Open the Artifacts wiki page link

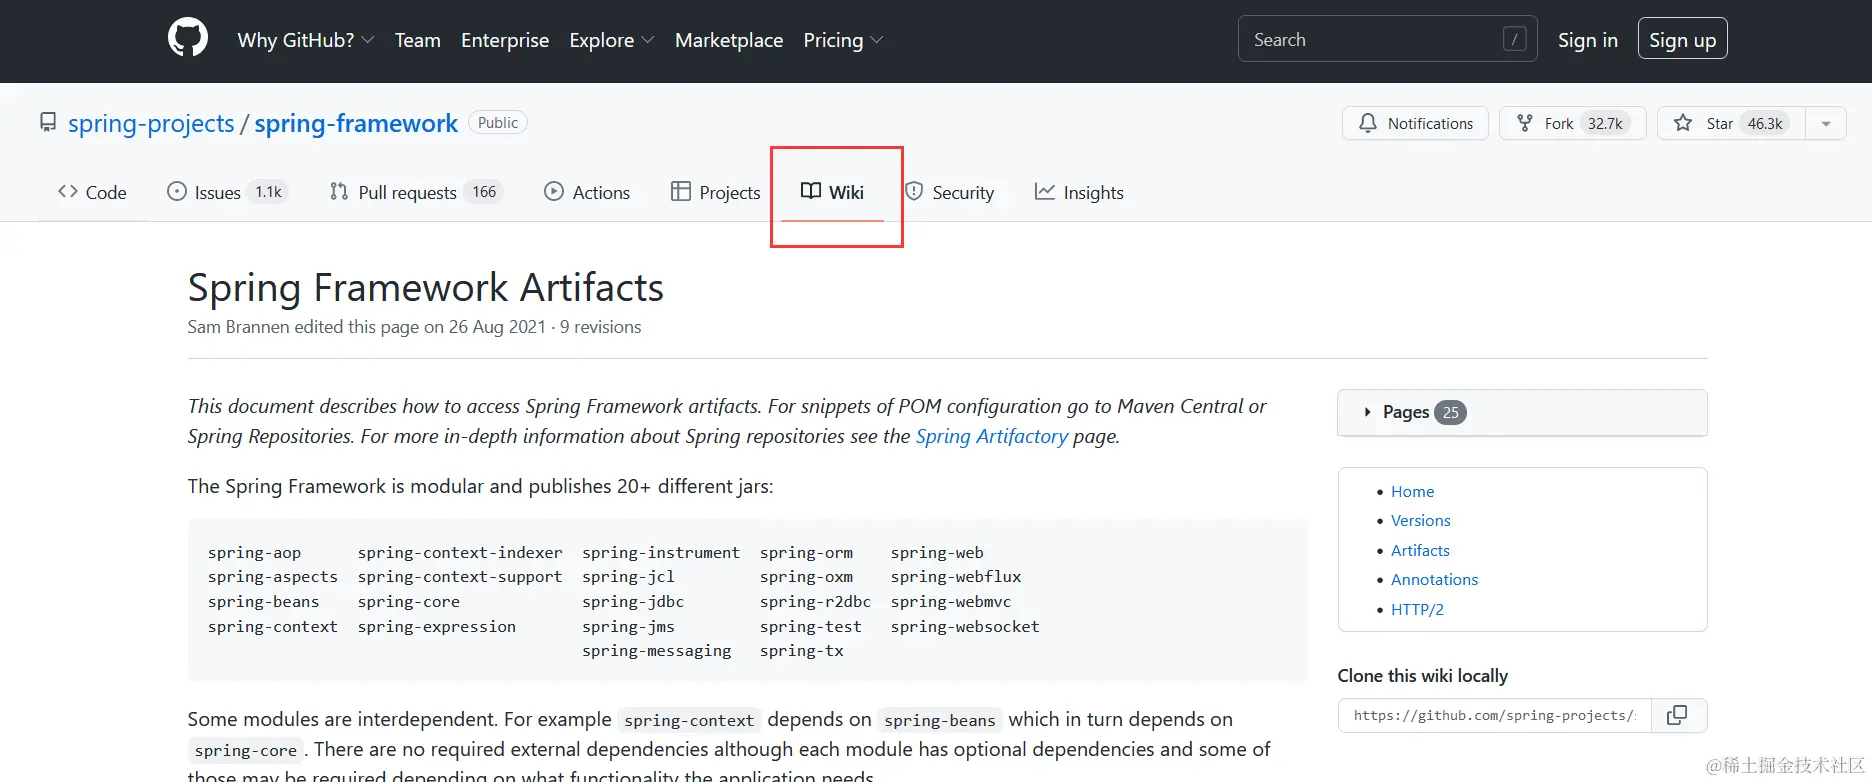pyautogui.click(x=1420, y=550)
